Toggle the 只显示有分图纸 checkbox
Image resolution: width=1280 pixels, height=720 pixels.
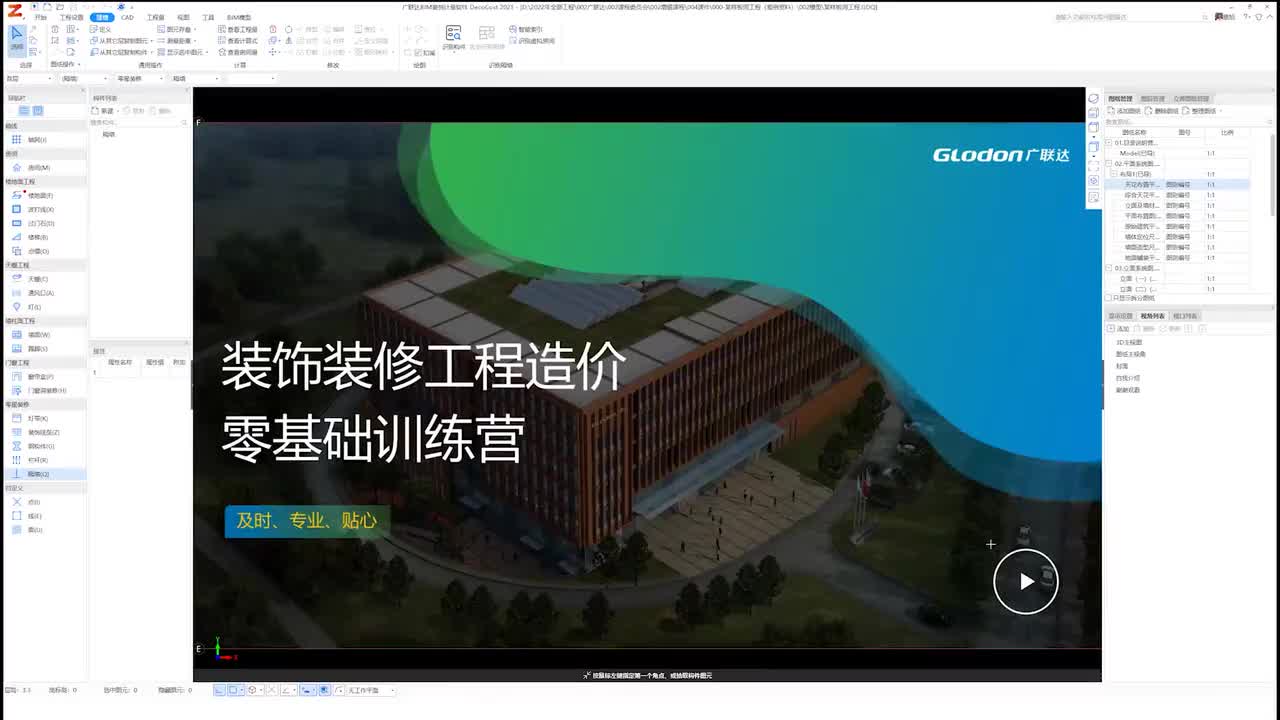[1109, 298]
